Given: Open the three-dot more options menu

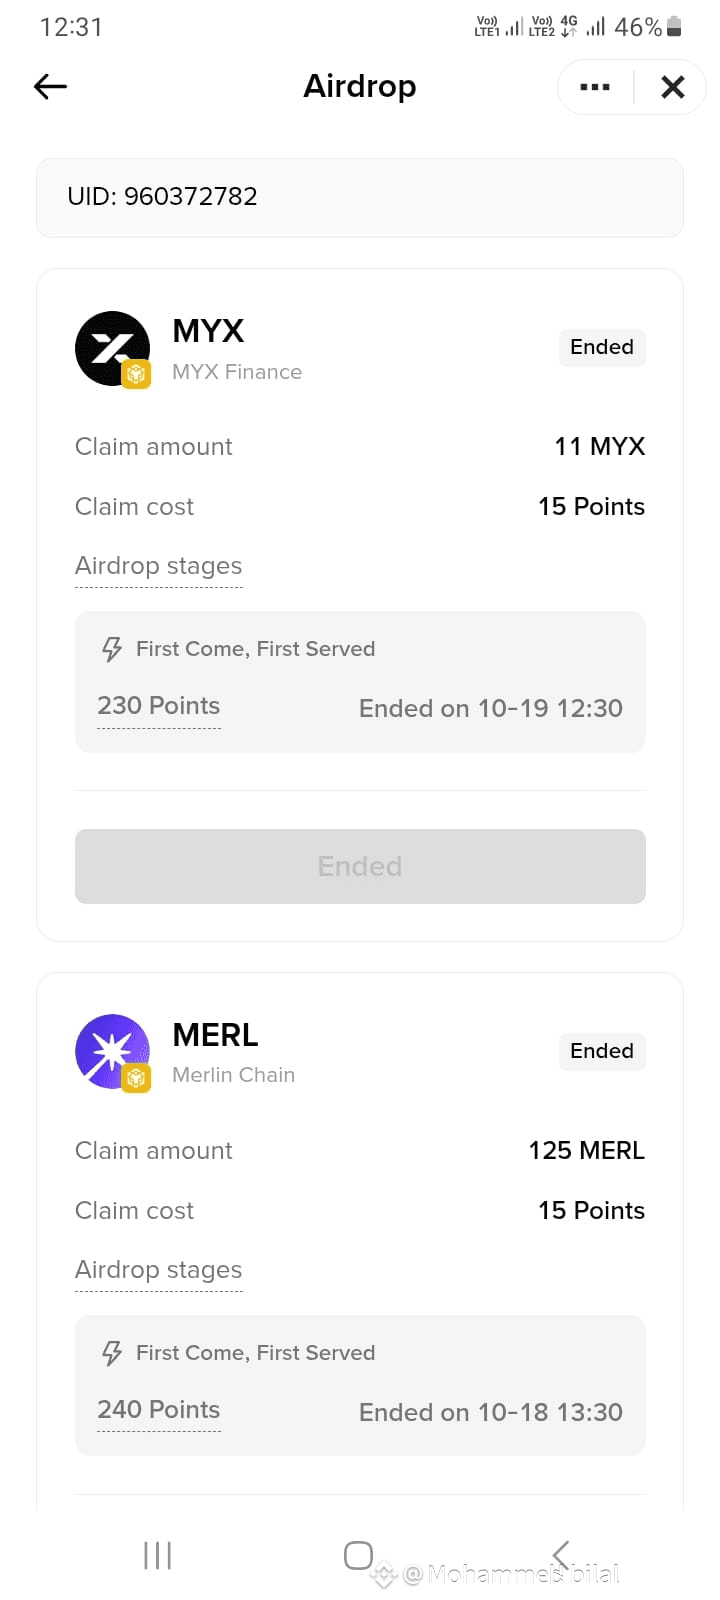Looking at the screenshot, I should point(595,87).
